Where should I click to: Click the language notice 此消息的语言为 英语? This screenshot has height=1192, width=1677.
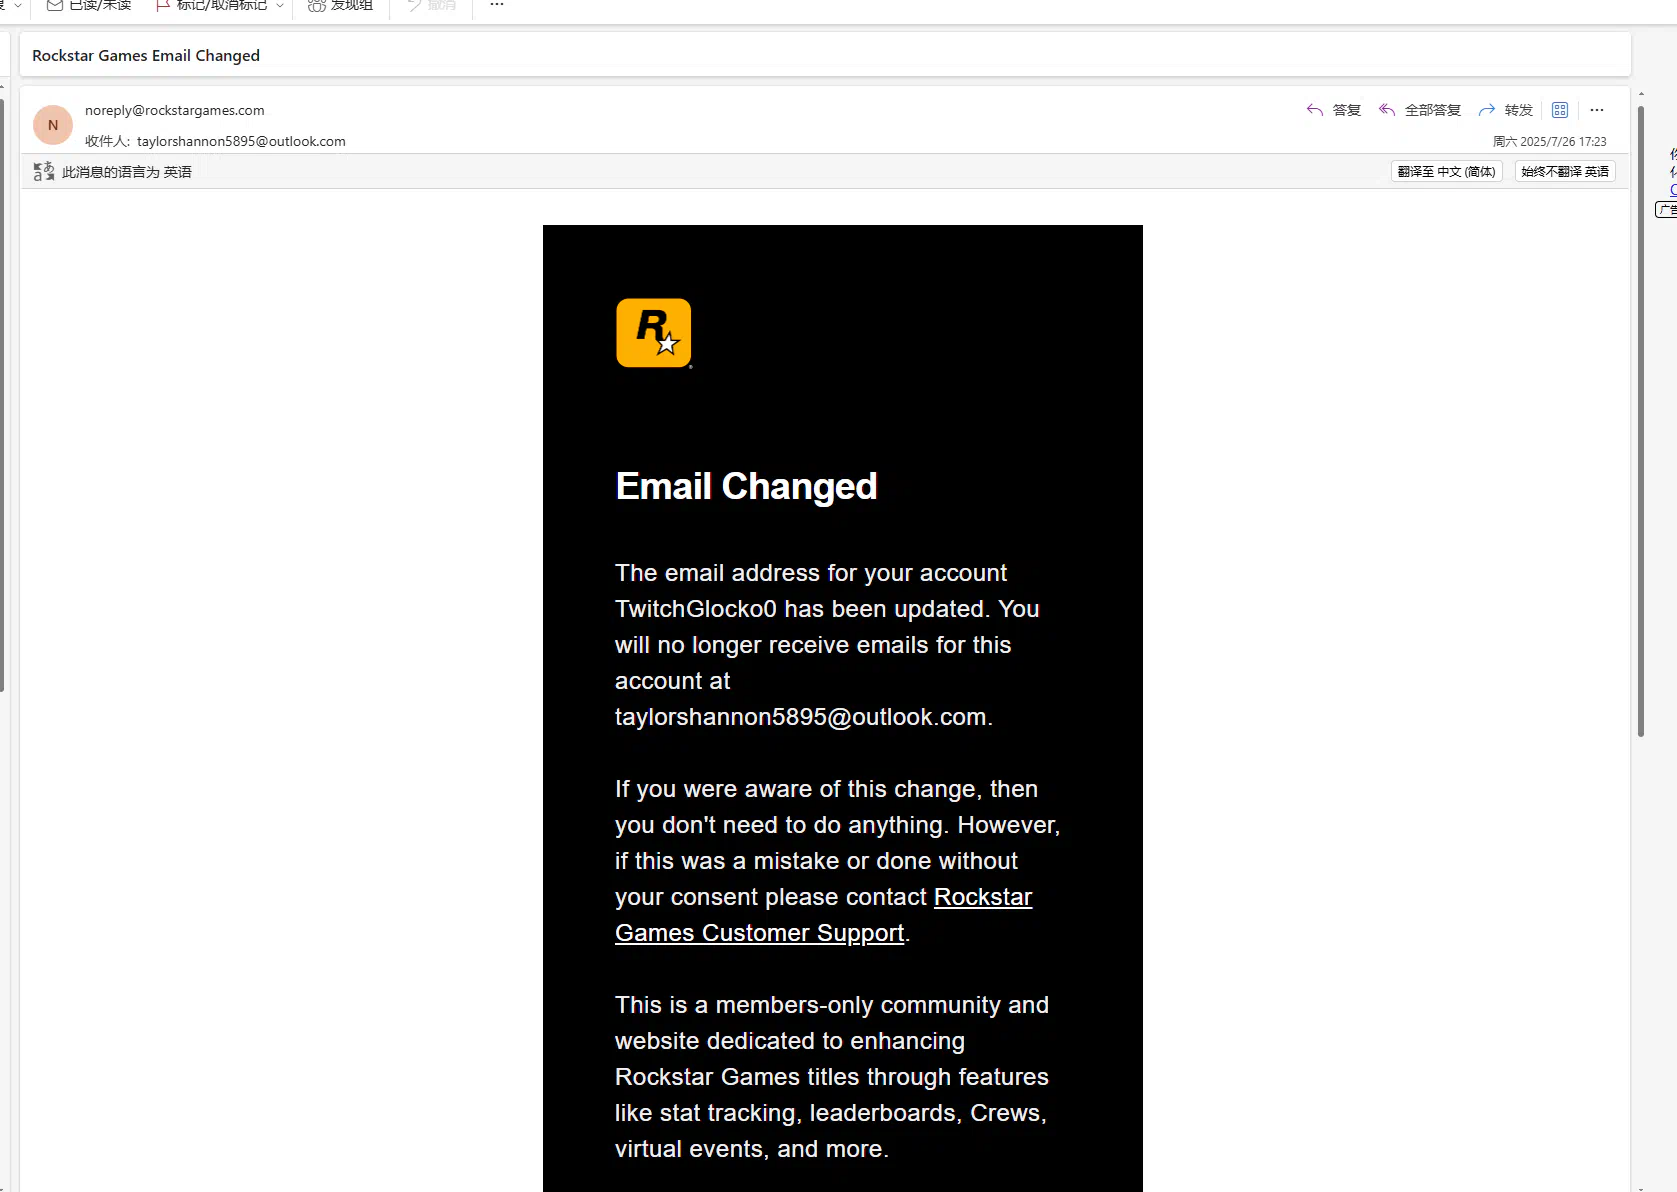tap(127, 172)
